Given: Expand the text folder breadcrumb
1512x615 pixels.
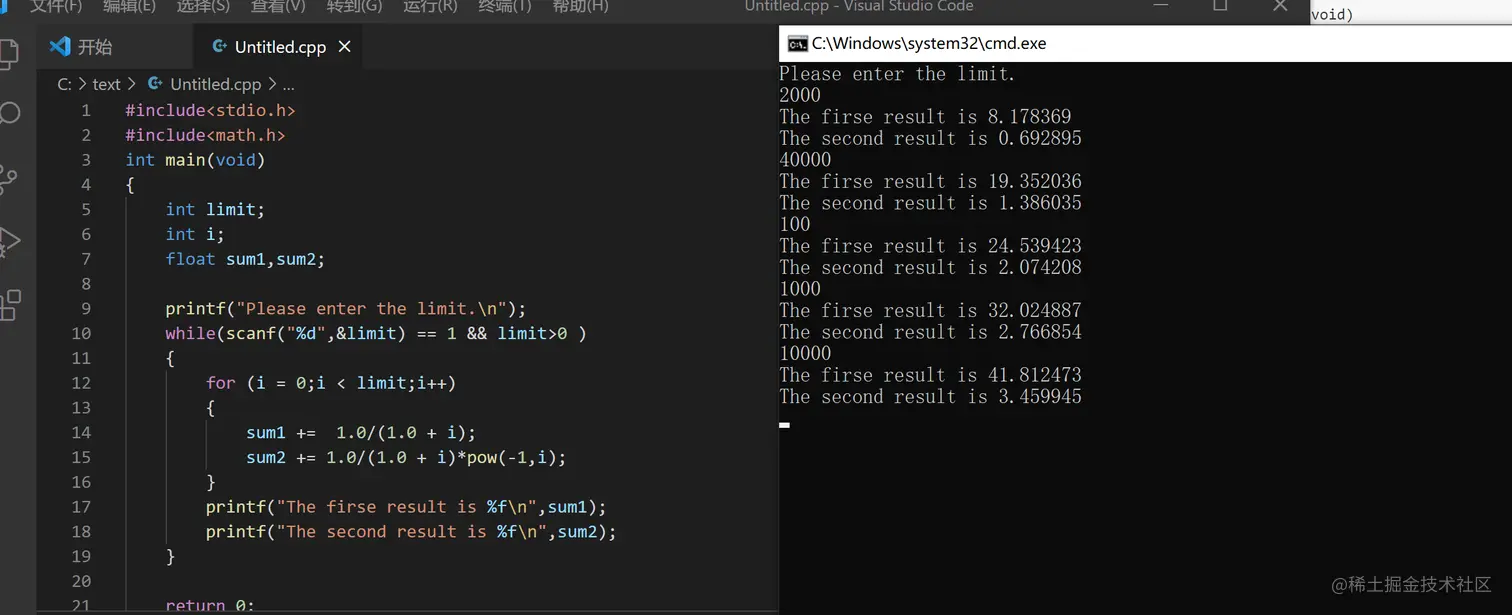Looking at the screenshot, I should click(x=106, y=84).
